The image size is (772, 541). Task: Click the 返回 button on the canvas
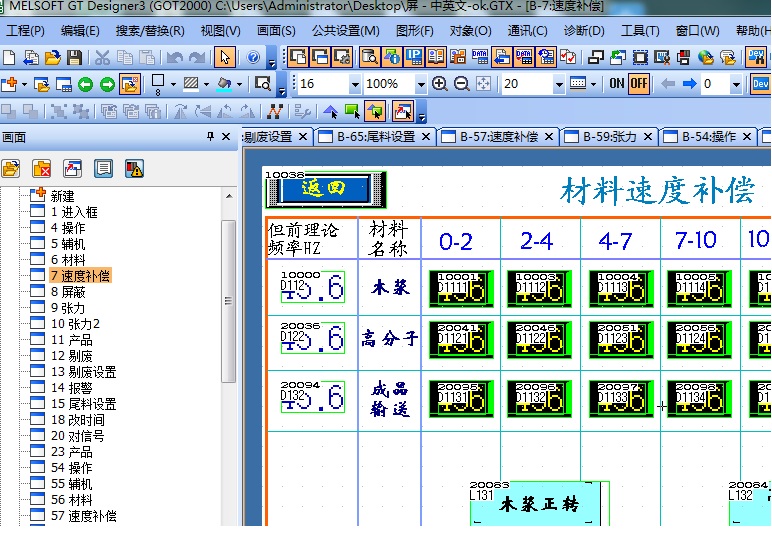323,187
